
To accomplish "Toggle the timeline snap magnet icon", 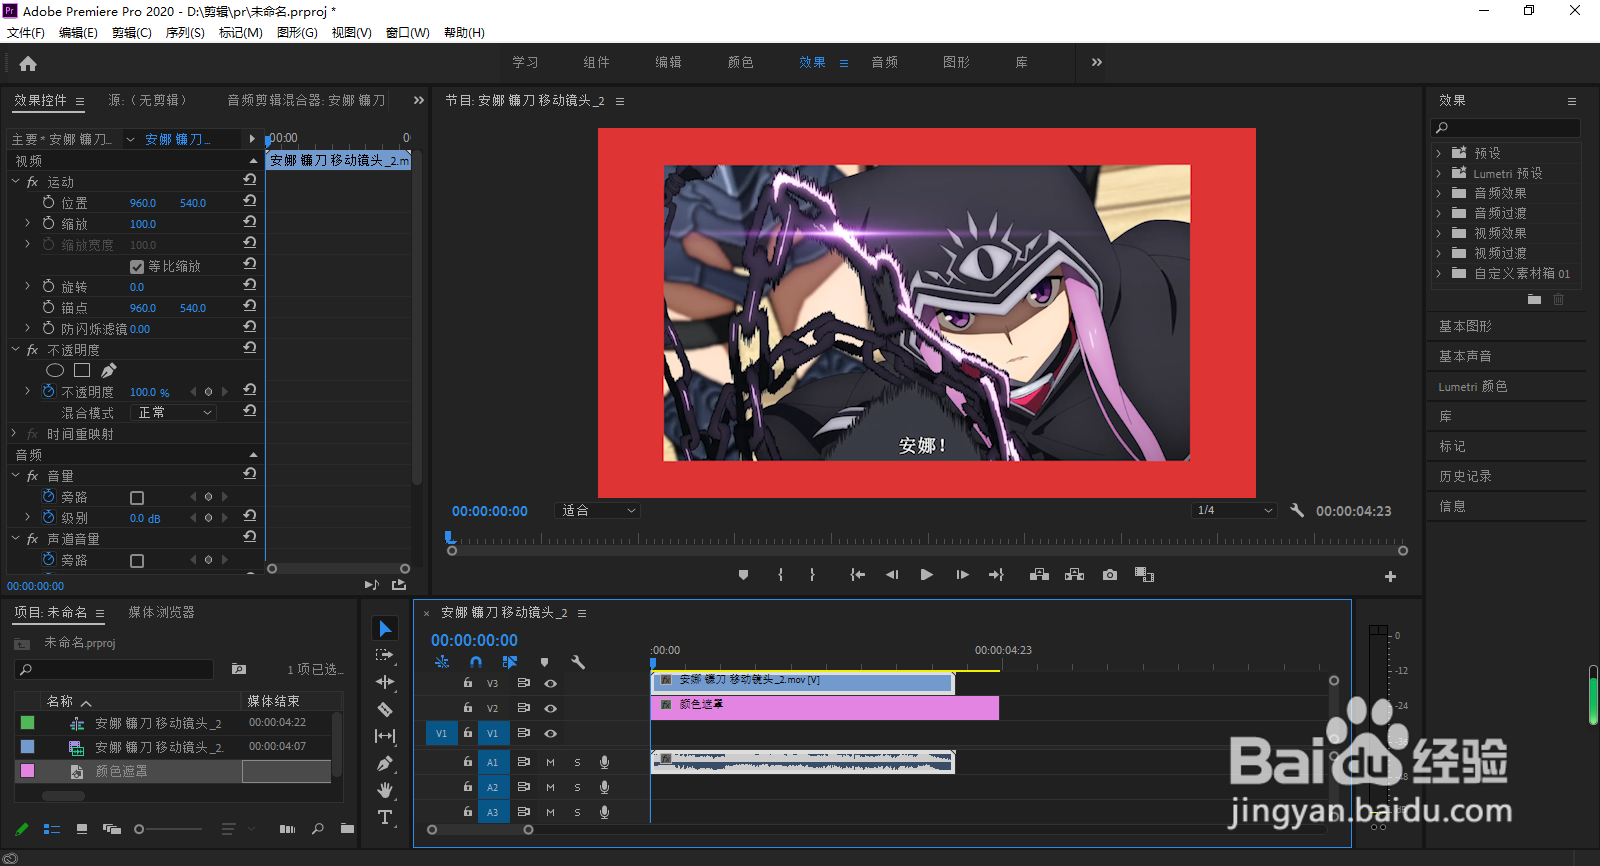I will click(476, 662).
